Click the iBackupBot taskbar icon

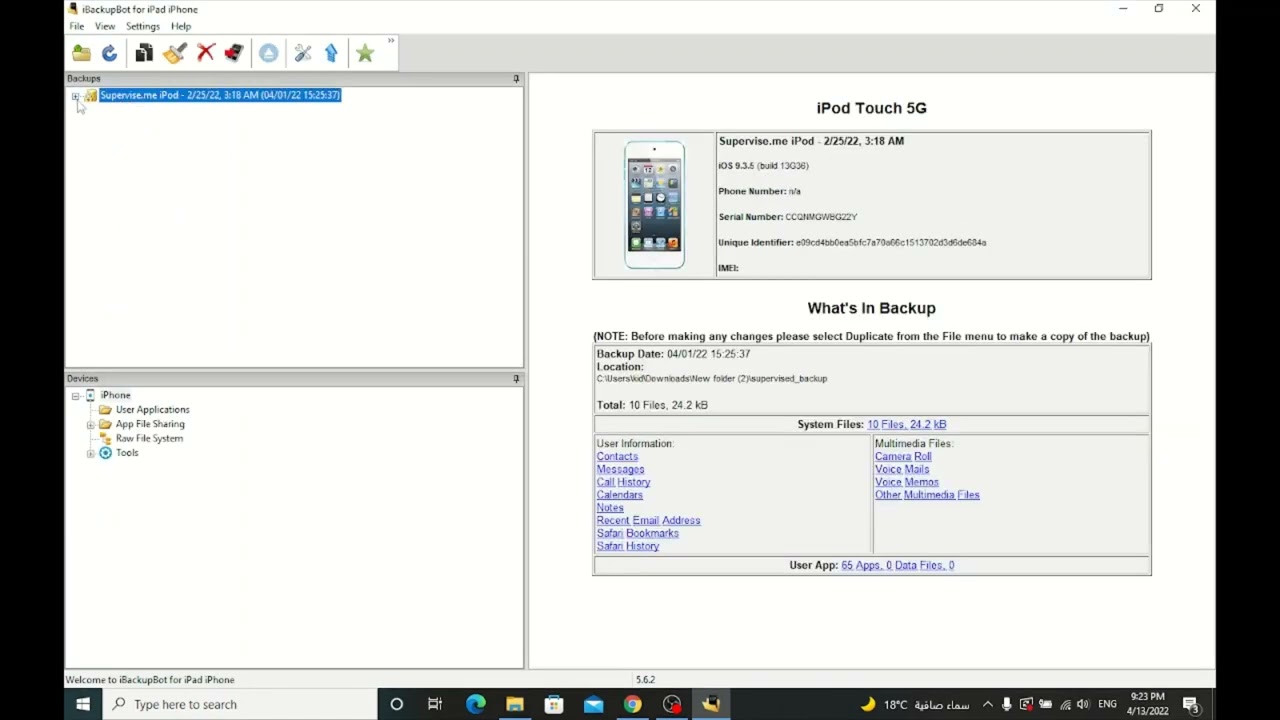[711, 704]
